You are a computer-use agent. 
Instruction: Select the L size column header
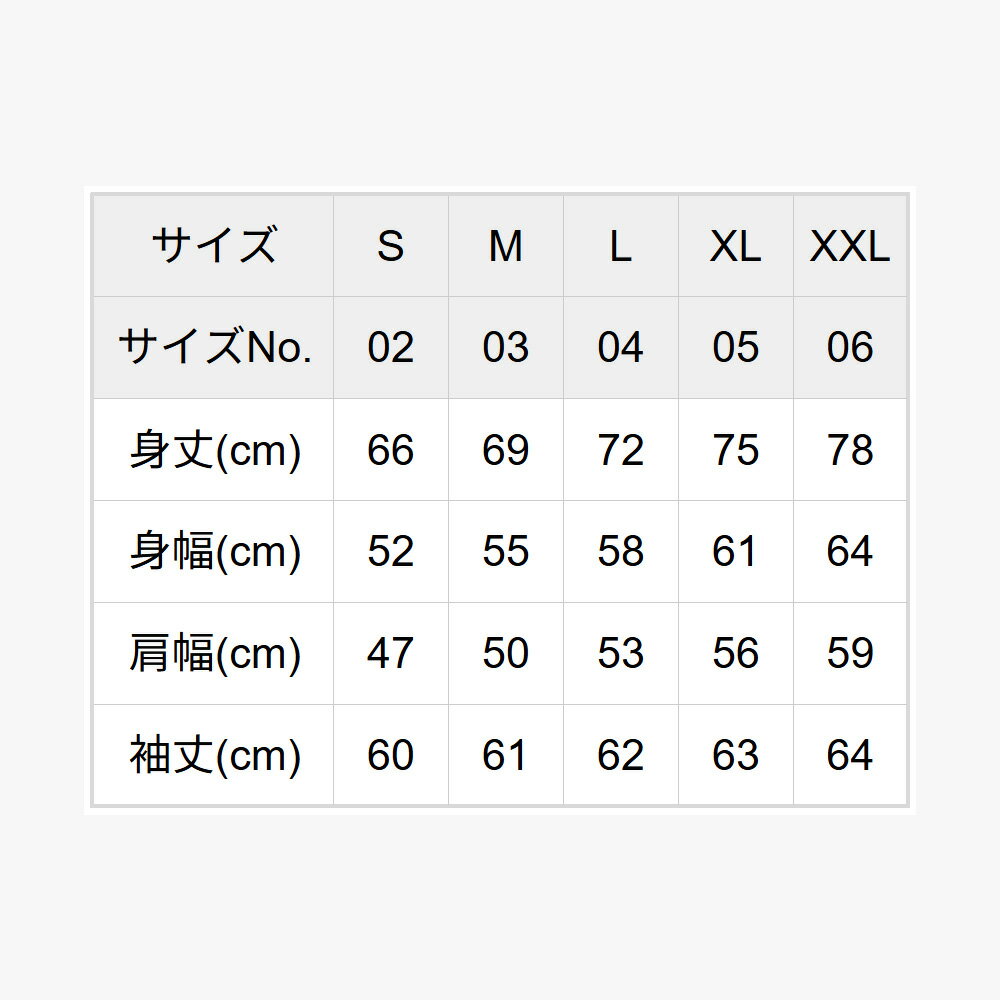point(620,246)
